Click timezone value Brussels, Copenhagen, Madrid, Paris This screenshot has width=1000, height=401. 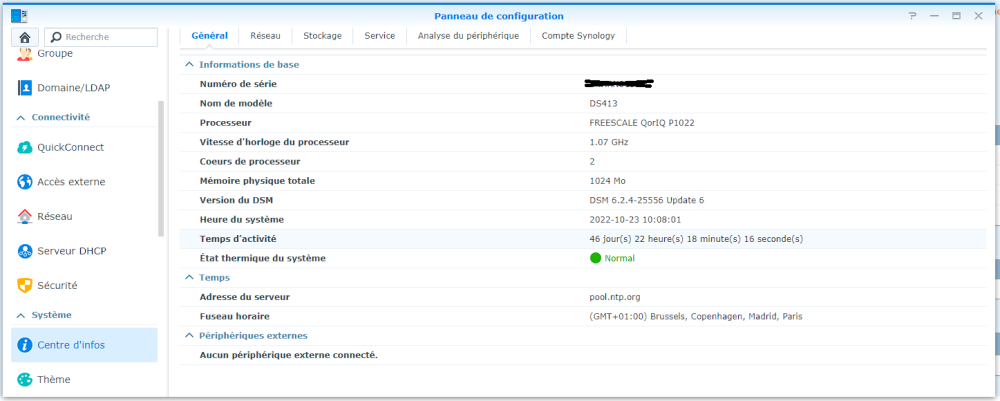(696, 316)
